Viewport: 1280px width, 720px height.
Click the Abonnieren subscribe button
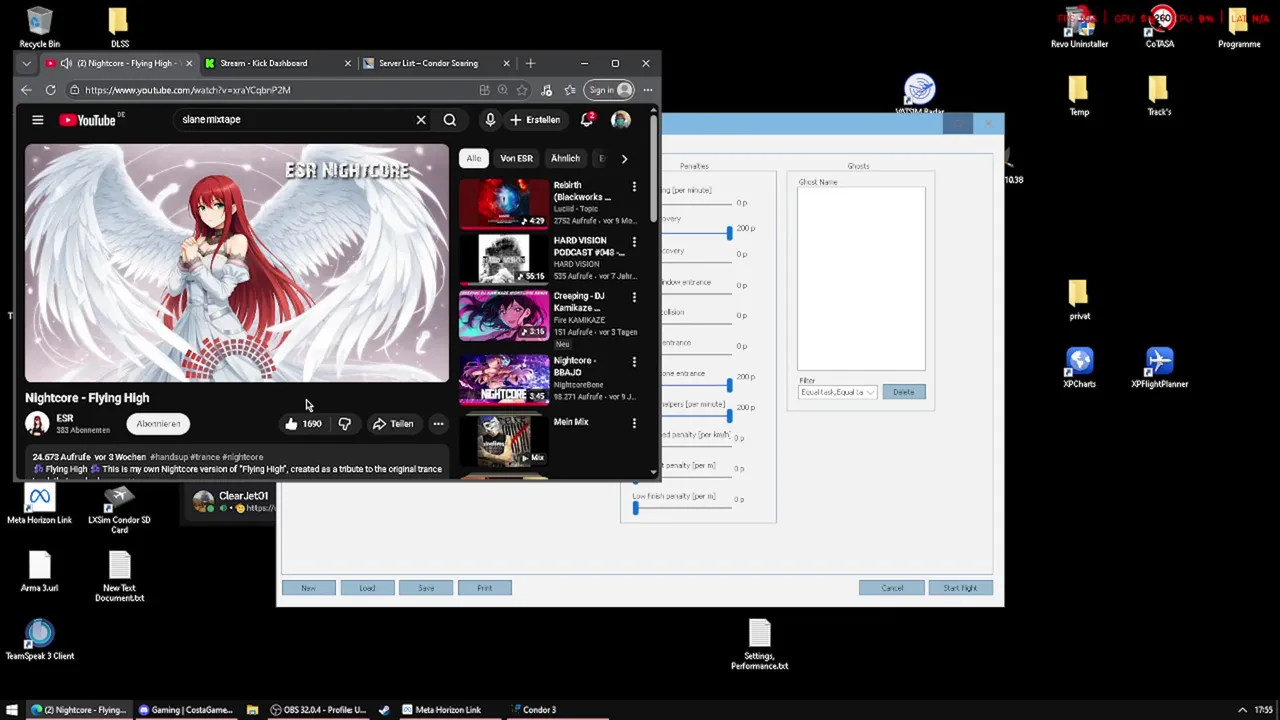coord(158,424)
